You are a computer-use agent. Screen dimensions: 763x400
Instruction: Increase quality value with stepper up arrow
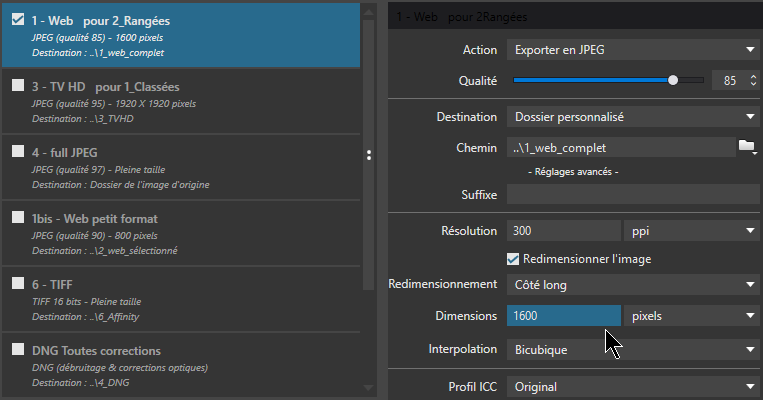click(753, 76)
